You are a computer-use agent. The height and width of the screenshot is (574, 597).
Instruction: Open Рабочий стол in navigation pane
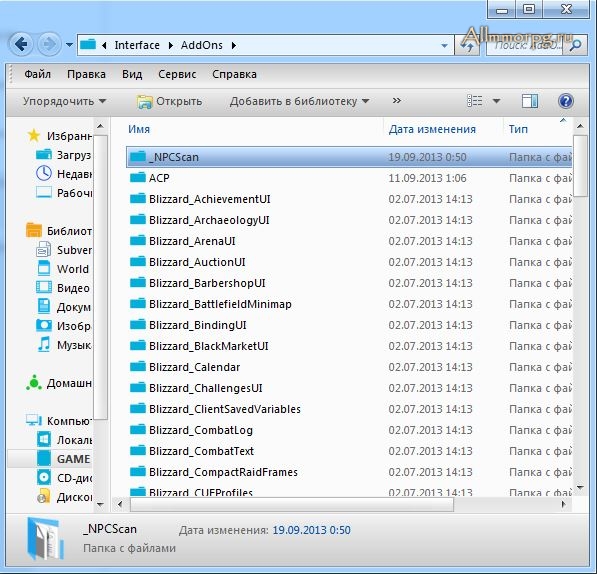64,193
